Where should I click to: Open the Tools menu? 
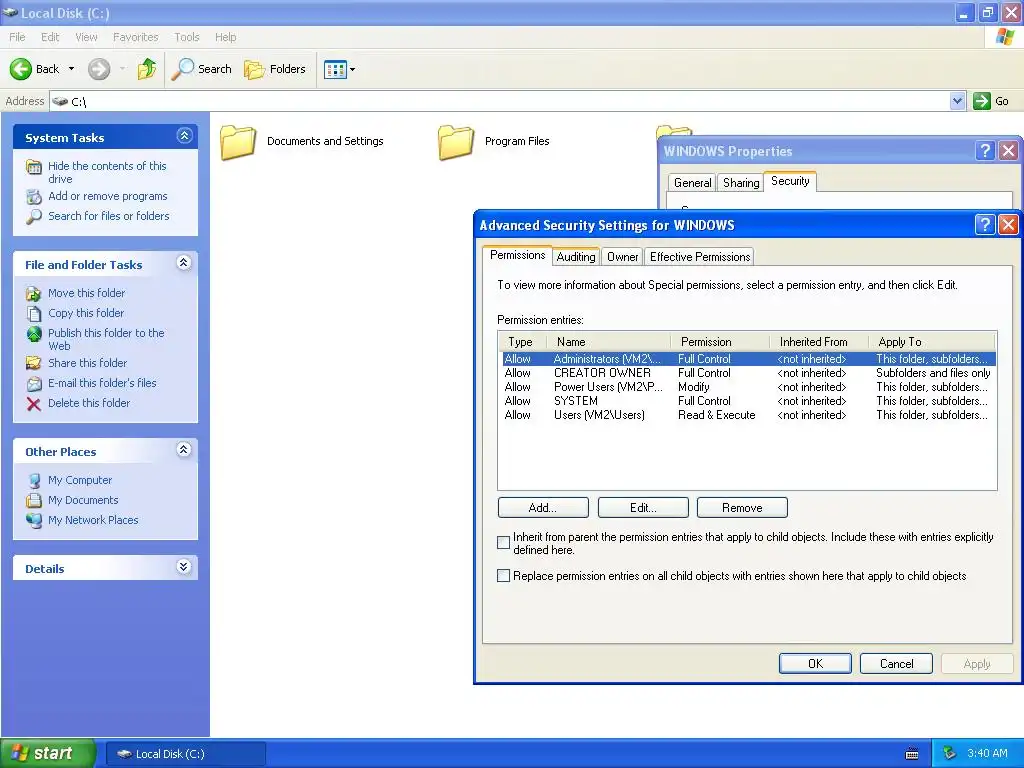click(x=187, y=37)
